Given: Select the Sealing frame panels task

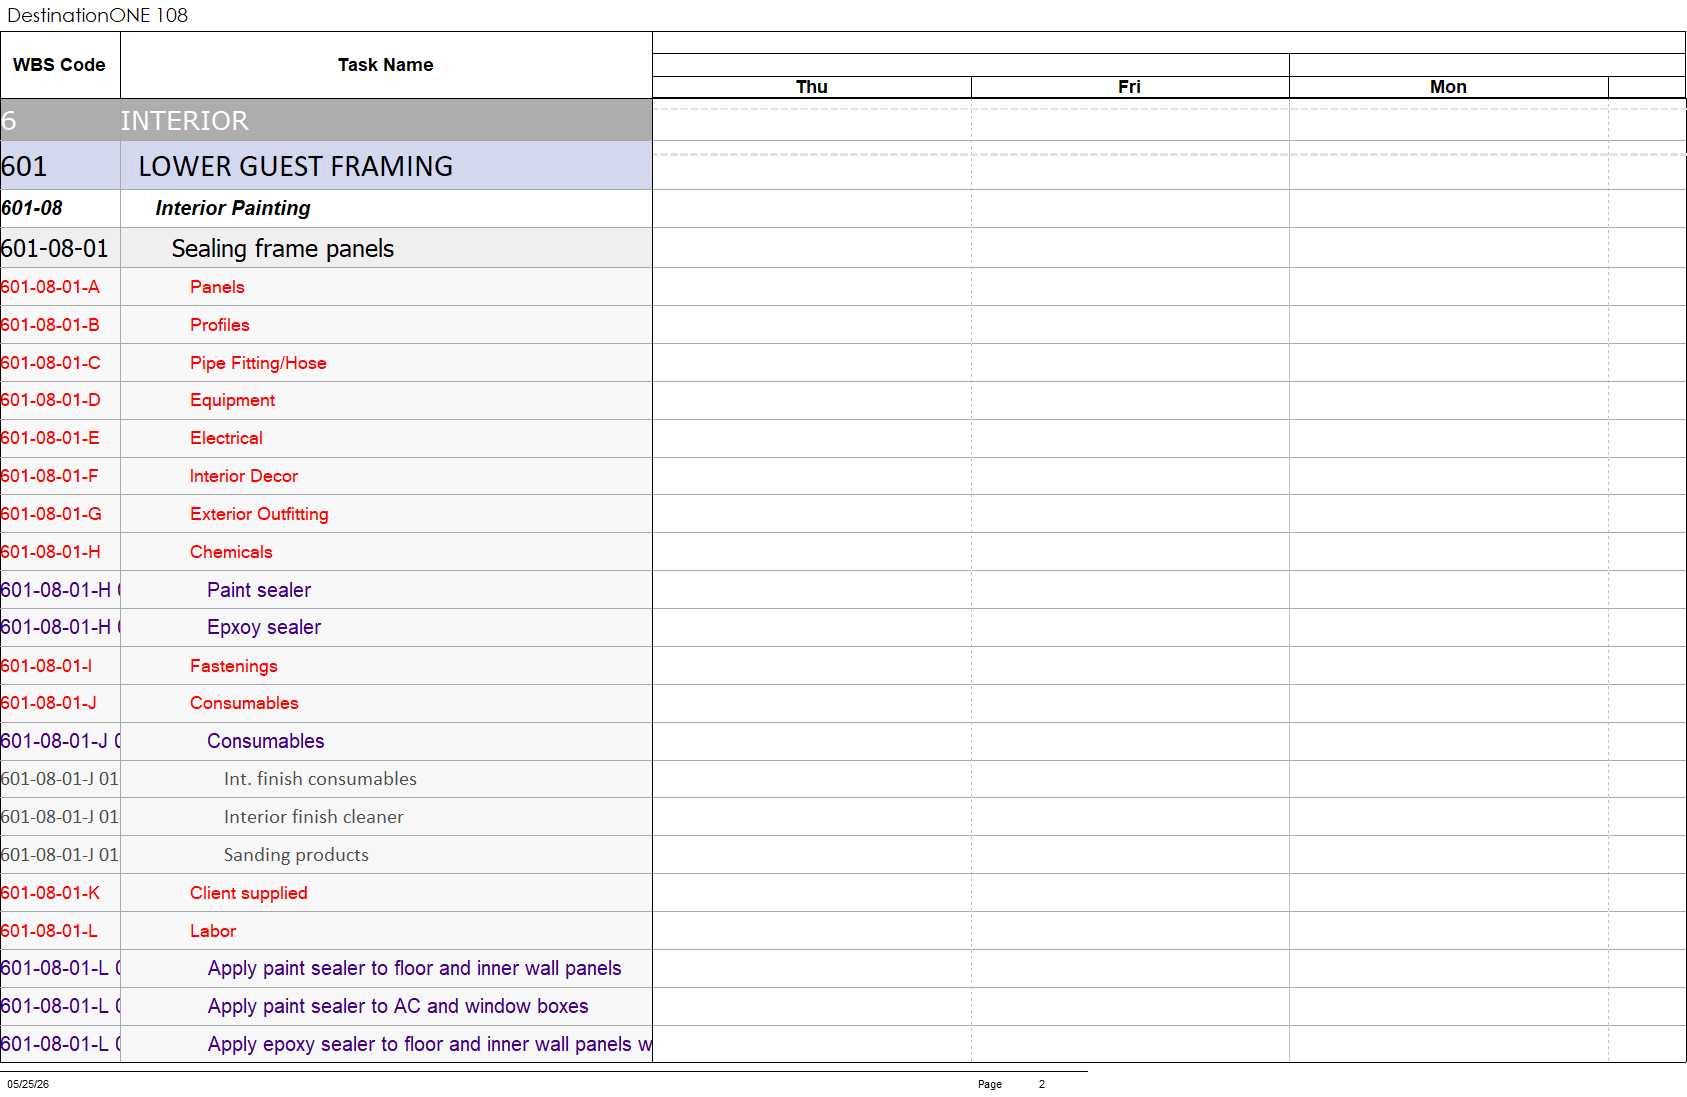Looking at the screenshot, I should point(283,248).
